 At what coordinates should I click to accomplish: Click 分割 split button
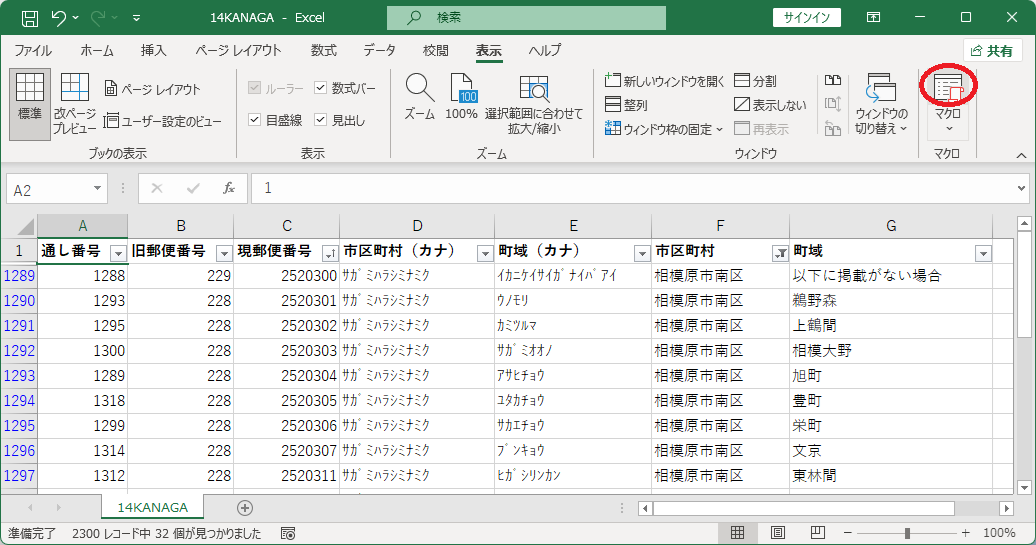point(756,81)
